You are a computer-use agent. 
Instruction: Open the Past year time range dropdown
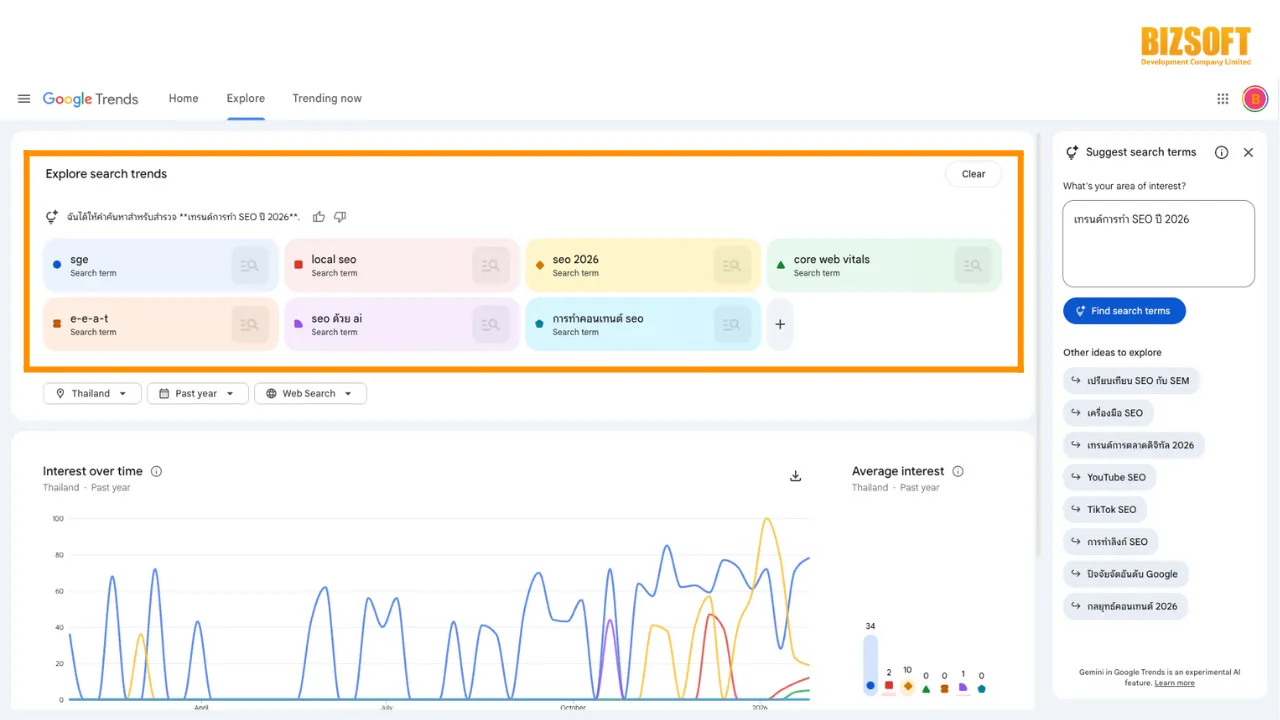[x=197, y=393]
